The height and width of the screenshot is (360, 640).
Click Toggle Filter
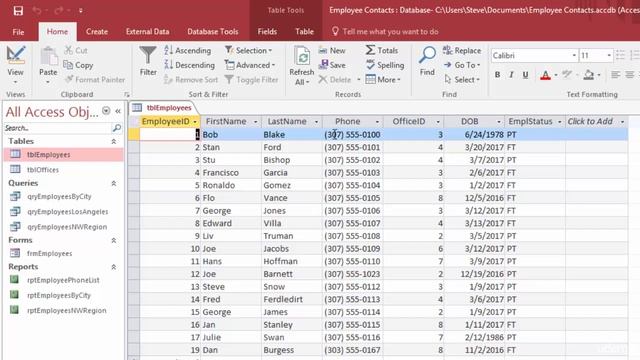pyautogui.click(x=251, y=80)
